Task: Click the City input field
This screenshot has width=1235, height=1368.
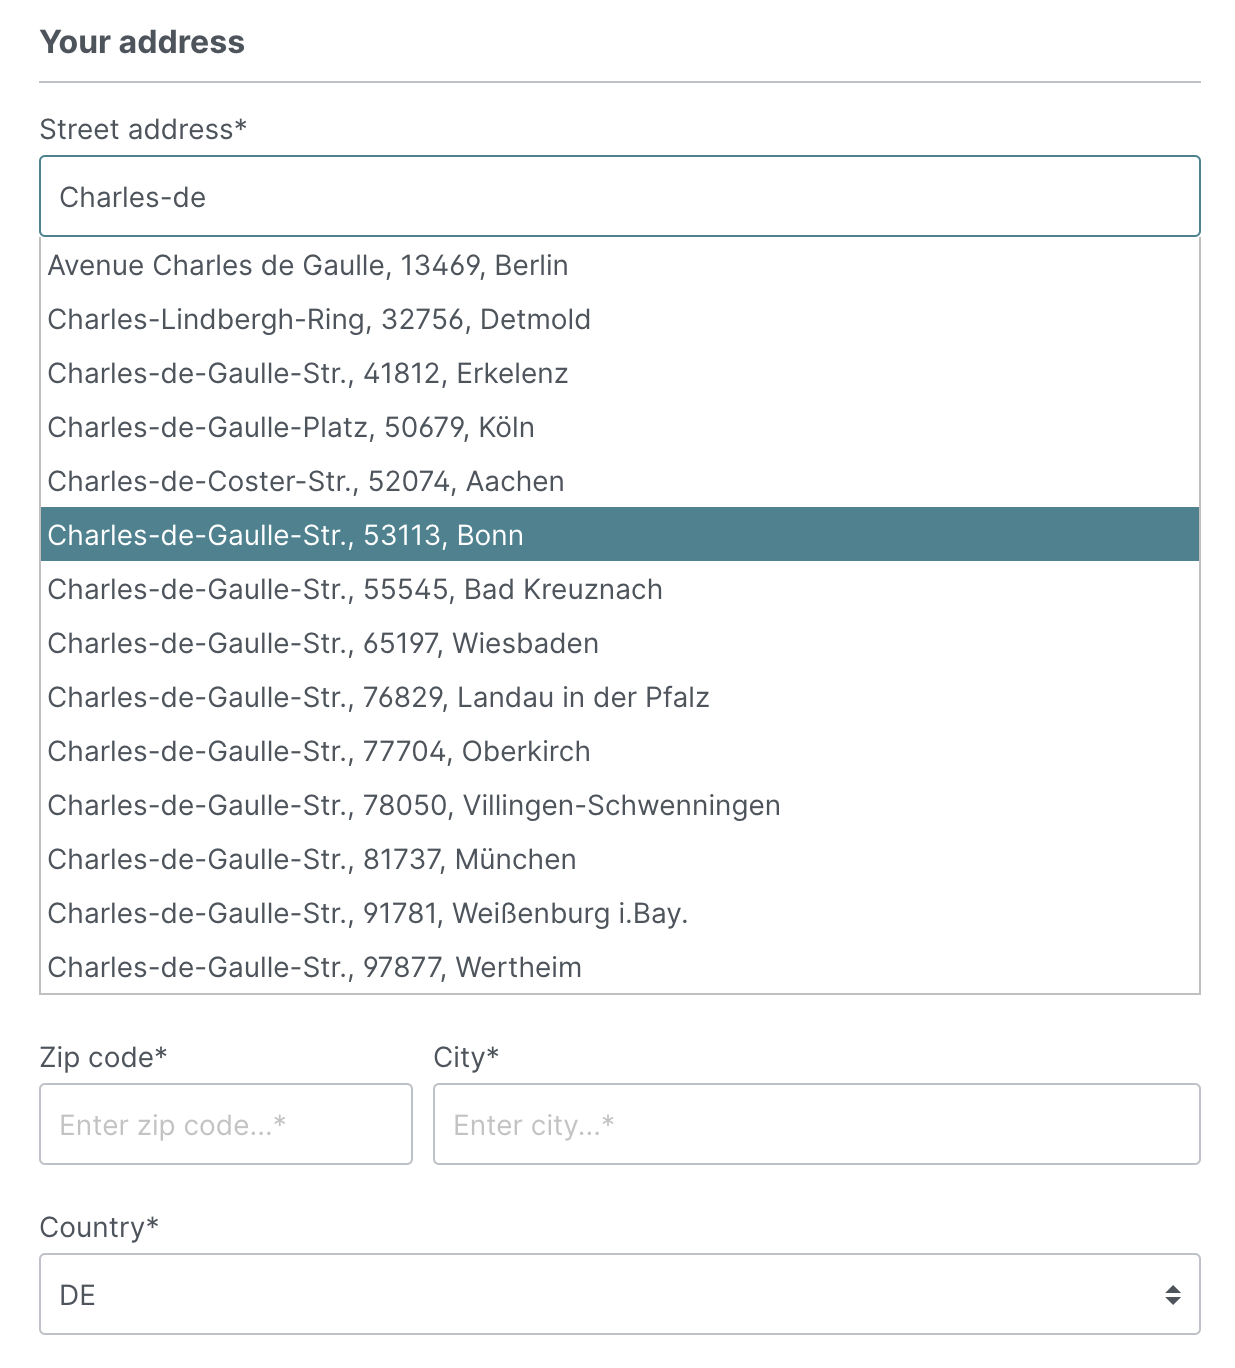Action: (x=816, y=1125)
